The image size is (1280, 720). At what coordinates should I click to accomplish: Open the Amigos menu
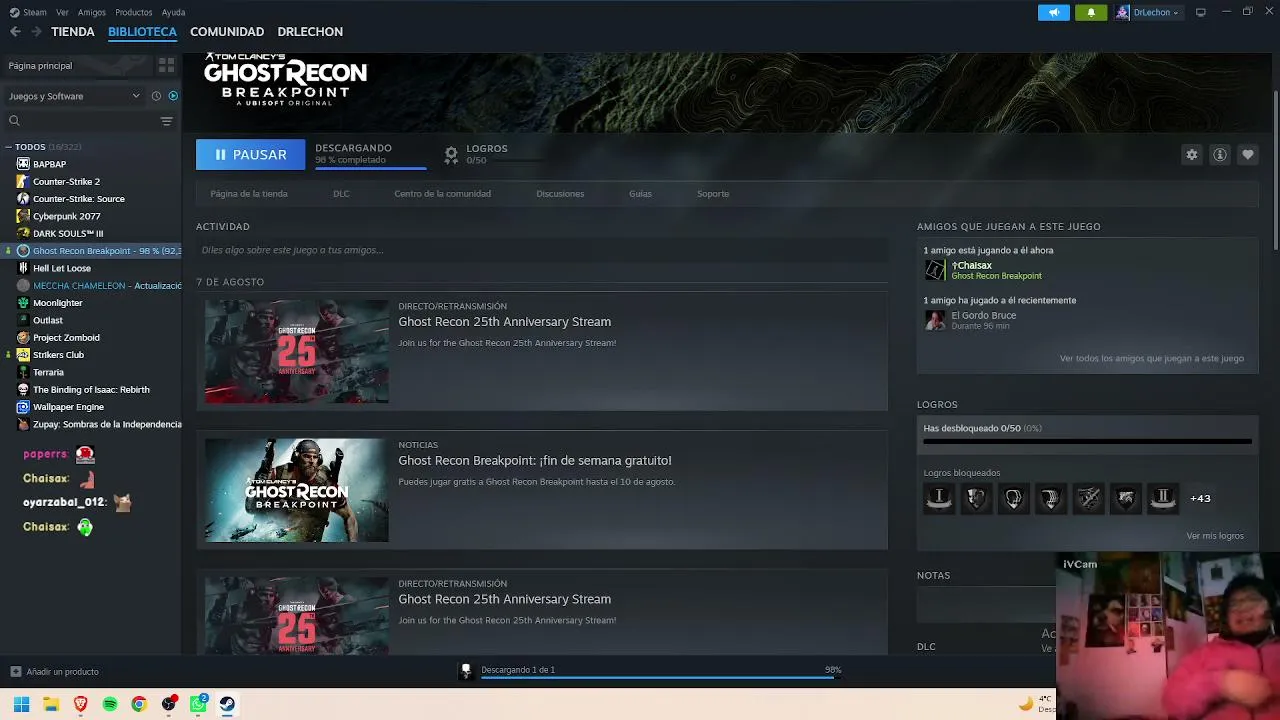click(92, 12)
